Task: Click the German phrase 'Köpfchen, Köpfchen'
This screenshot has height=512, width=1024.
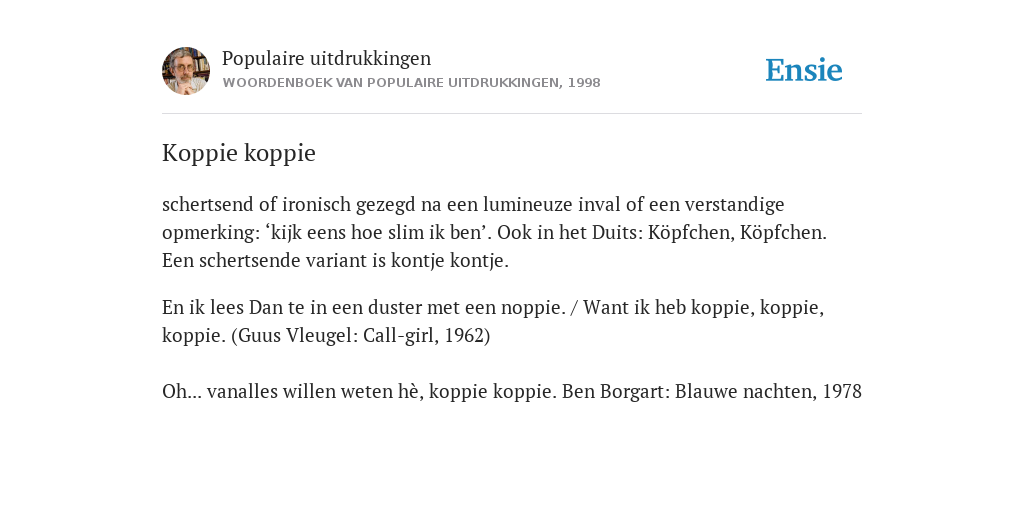Action: pos(735,232)
